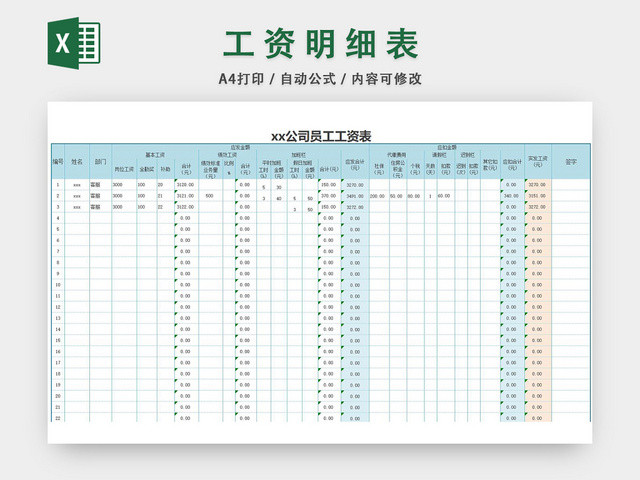Image resolution: width=640 pixels, height=480 pixels.
Task: Select the 签字 column header
Action: [x=571, y=162]
